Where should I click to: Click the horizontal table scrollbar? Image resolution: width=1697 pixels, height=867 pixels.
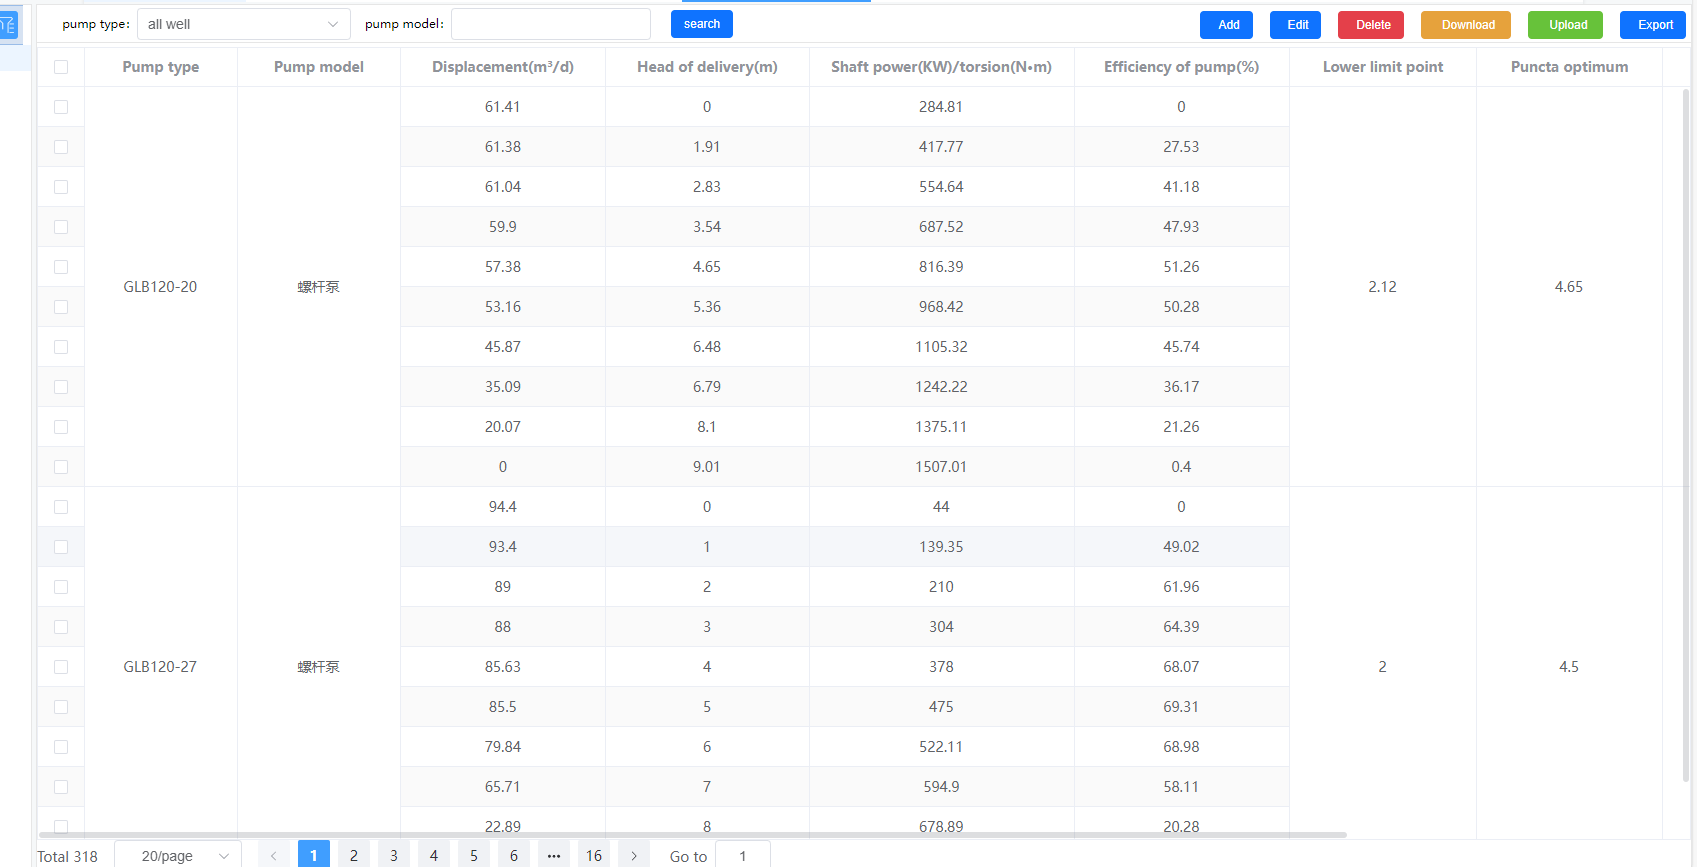[x=692, y=834]
